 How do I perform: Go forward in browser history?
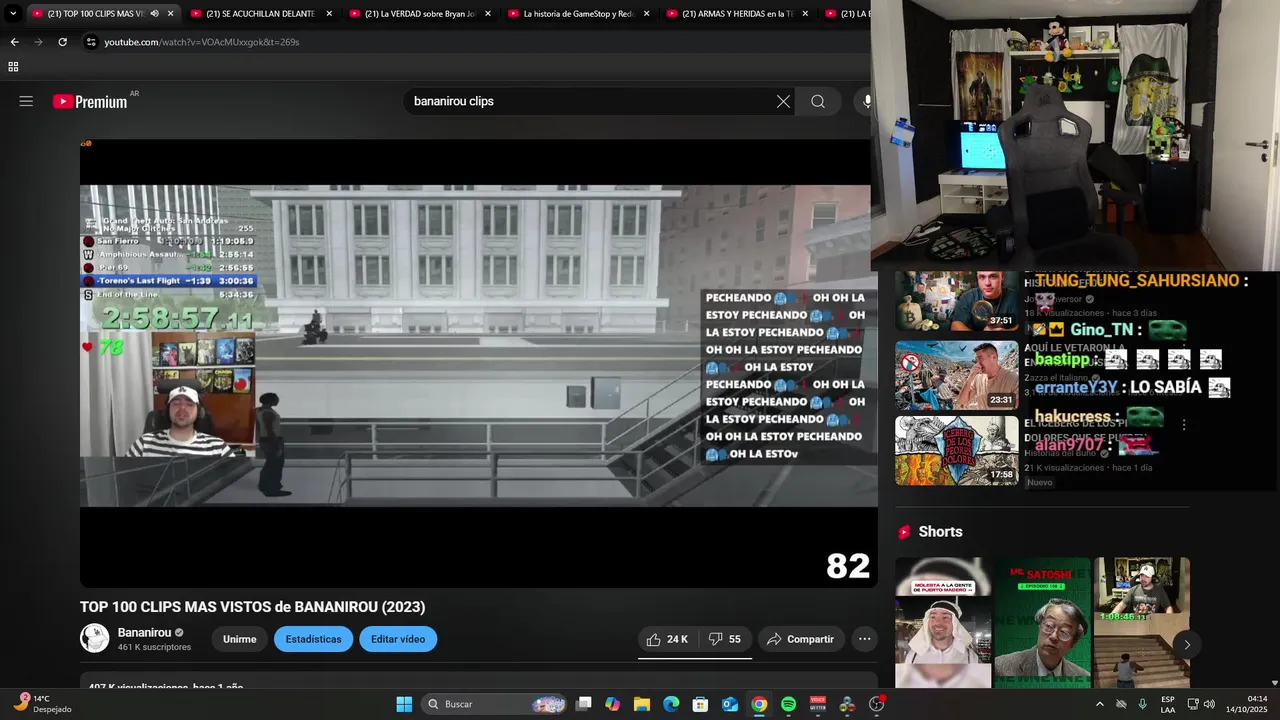[x=38, y=42]
